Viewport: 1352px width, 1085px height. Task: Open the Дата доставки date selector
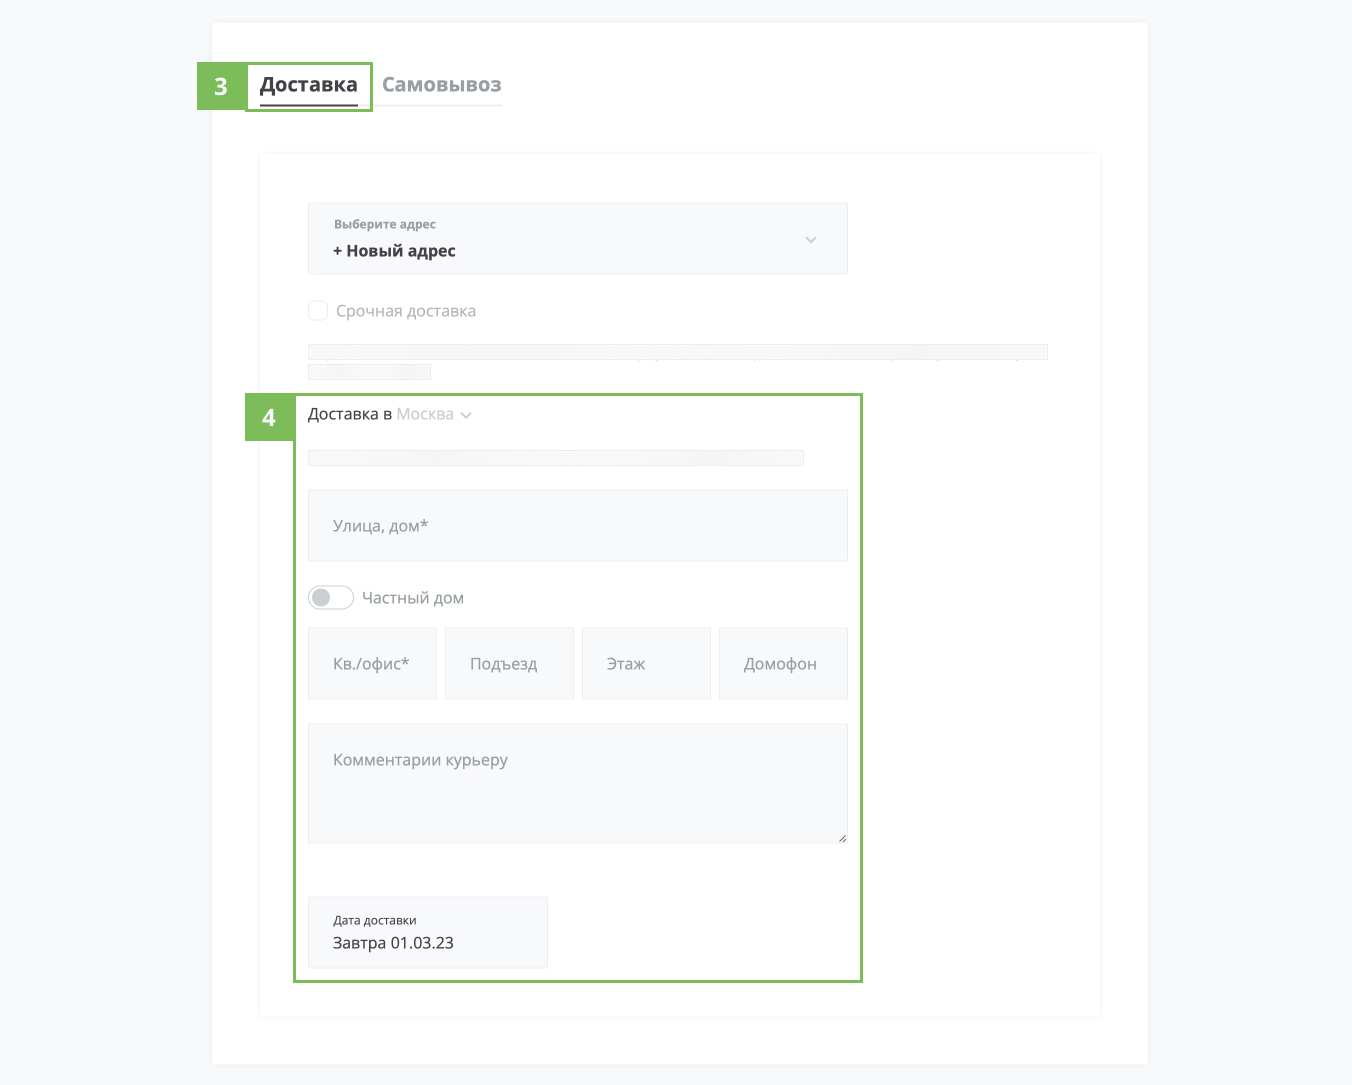[427, 933]
